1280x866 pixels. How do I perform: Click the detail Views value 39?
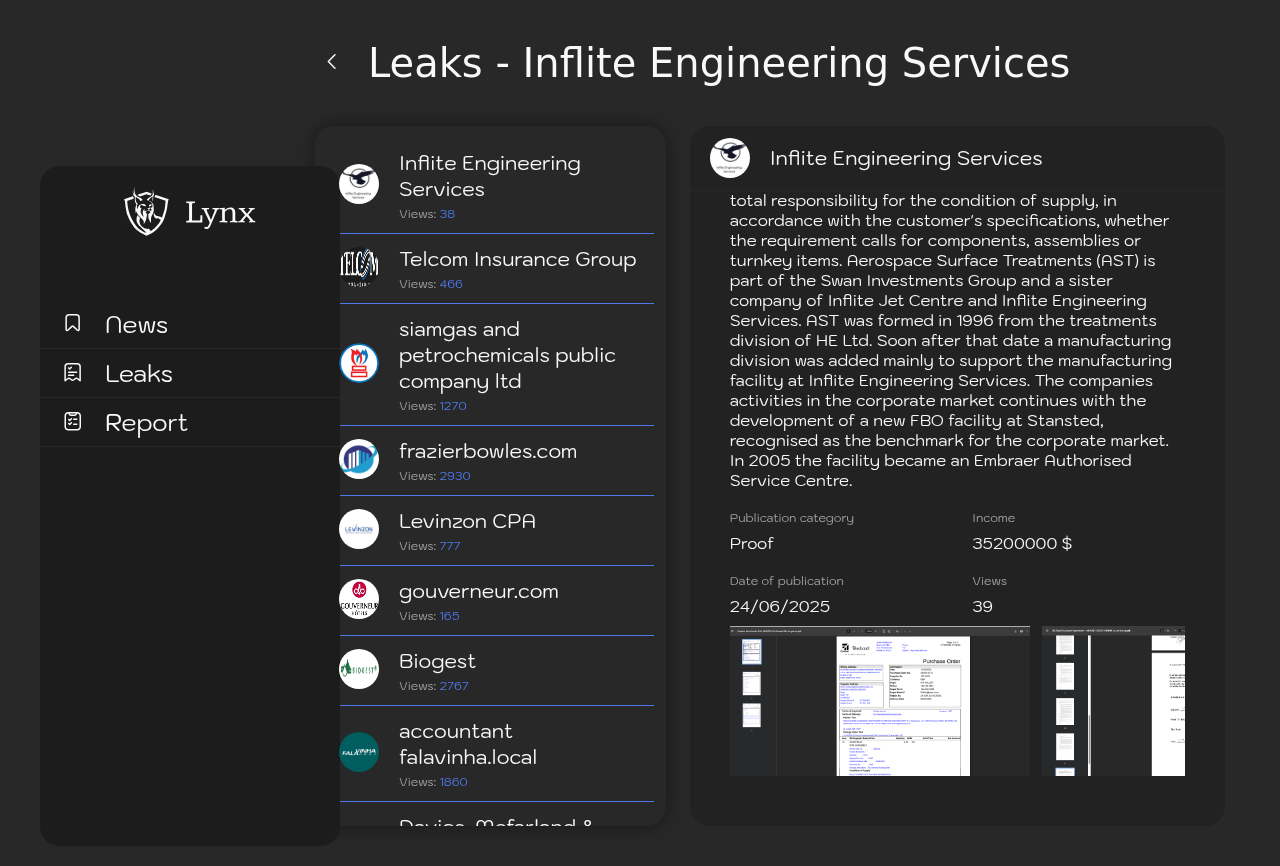[982, 607]
